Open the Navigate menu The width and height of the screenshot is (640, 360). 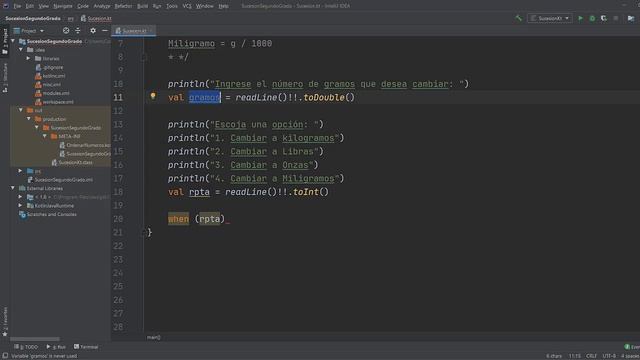62,6
